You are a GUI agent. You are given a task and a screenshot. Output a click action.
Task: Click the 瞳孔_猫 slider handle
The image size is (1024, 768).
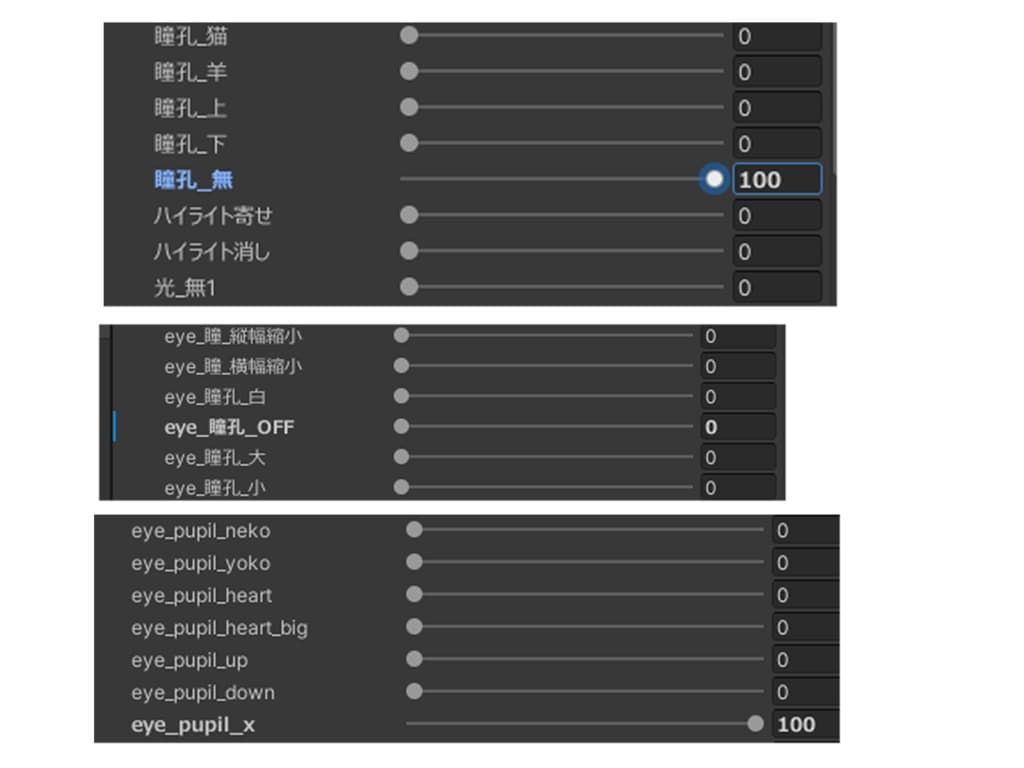point(409,36)
